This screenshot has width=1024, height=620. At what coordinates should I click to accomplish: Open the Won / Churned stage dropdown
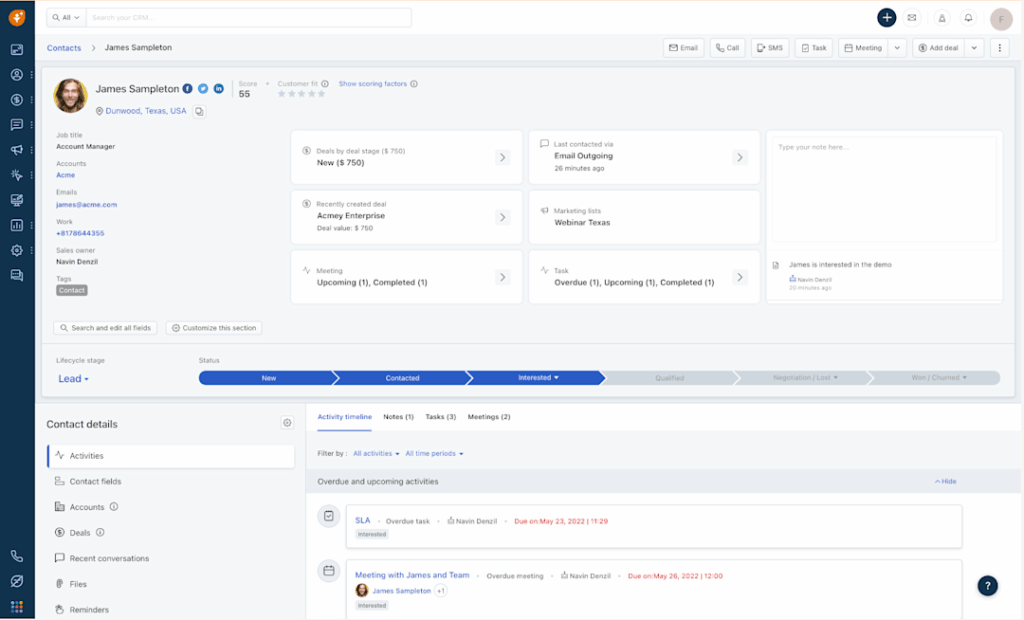click(x=938, y=378)
